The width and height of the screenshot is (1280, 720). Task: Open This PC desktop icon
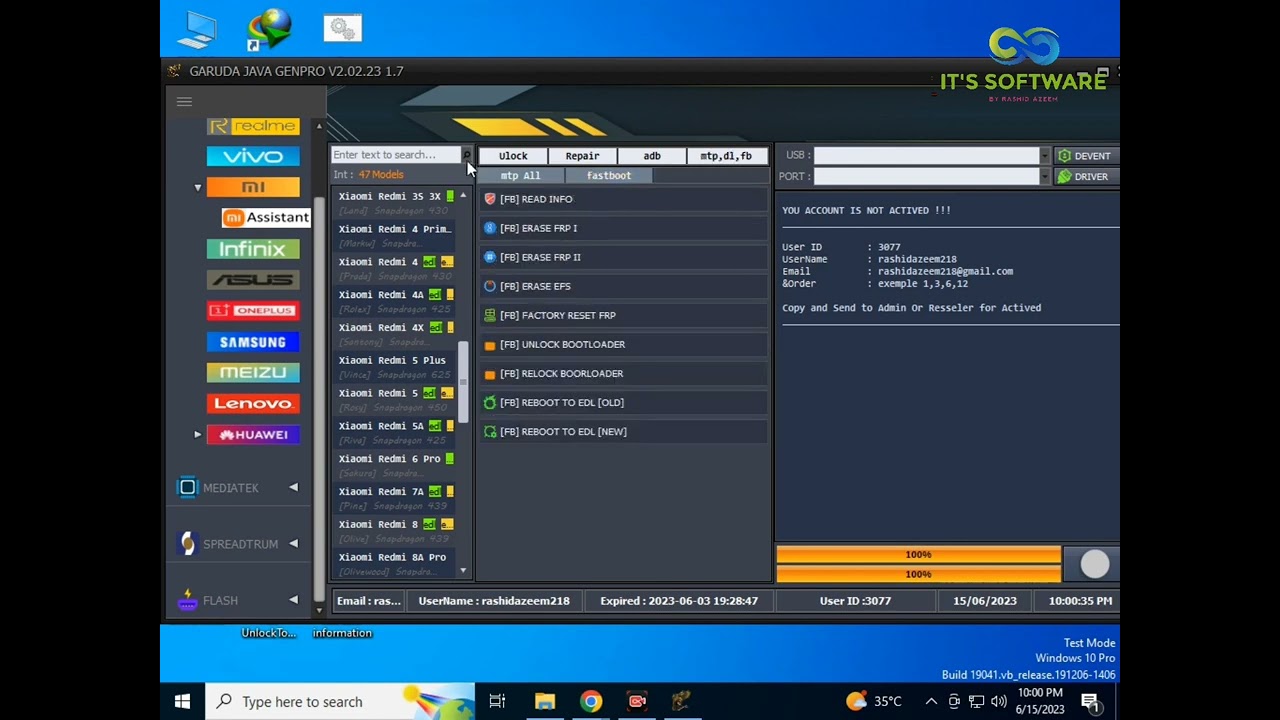coord(197,28)
